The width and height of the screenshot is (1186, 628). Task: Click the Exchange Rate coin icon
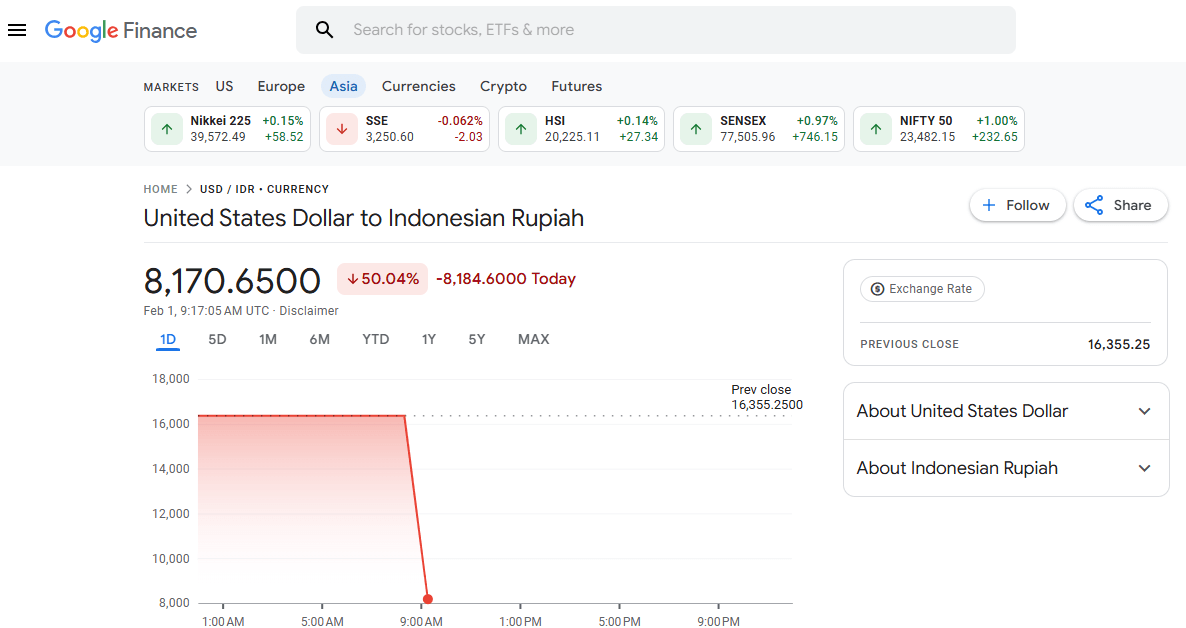pos(877,289)
